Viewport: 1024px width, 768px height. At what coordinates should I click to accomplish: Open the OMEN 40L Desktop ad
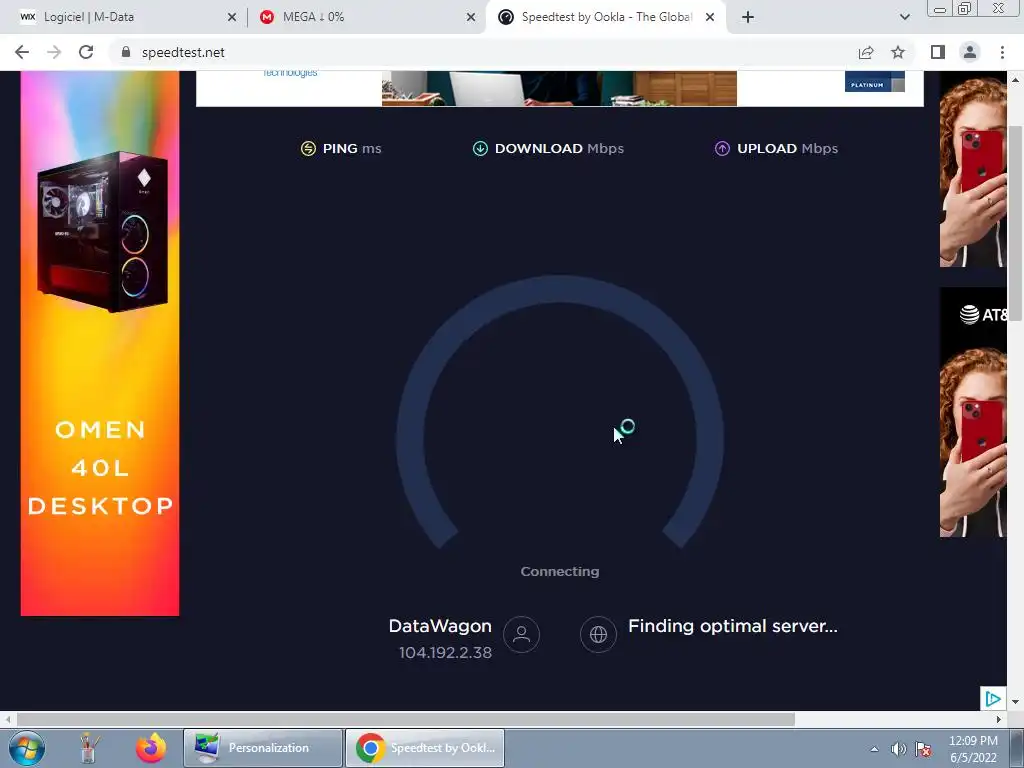pos(100,343)
